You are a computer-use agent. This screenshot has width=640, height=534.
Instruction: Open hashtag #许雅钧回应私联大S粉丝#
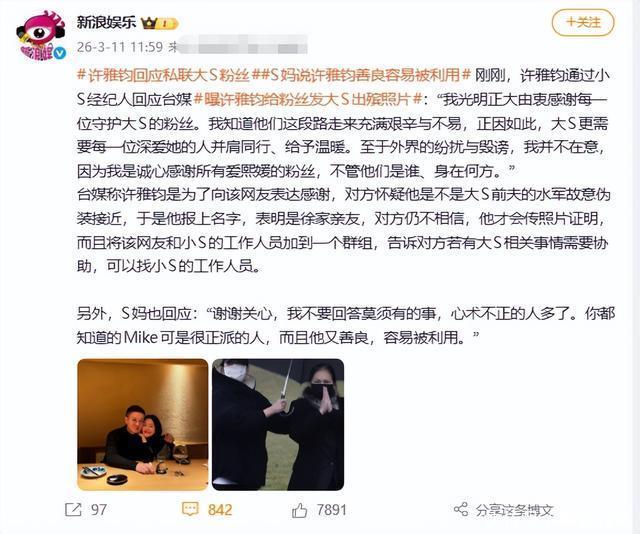164,75
